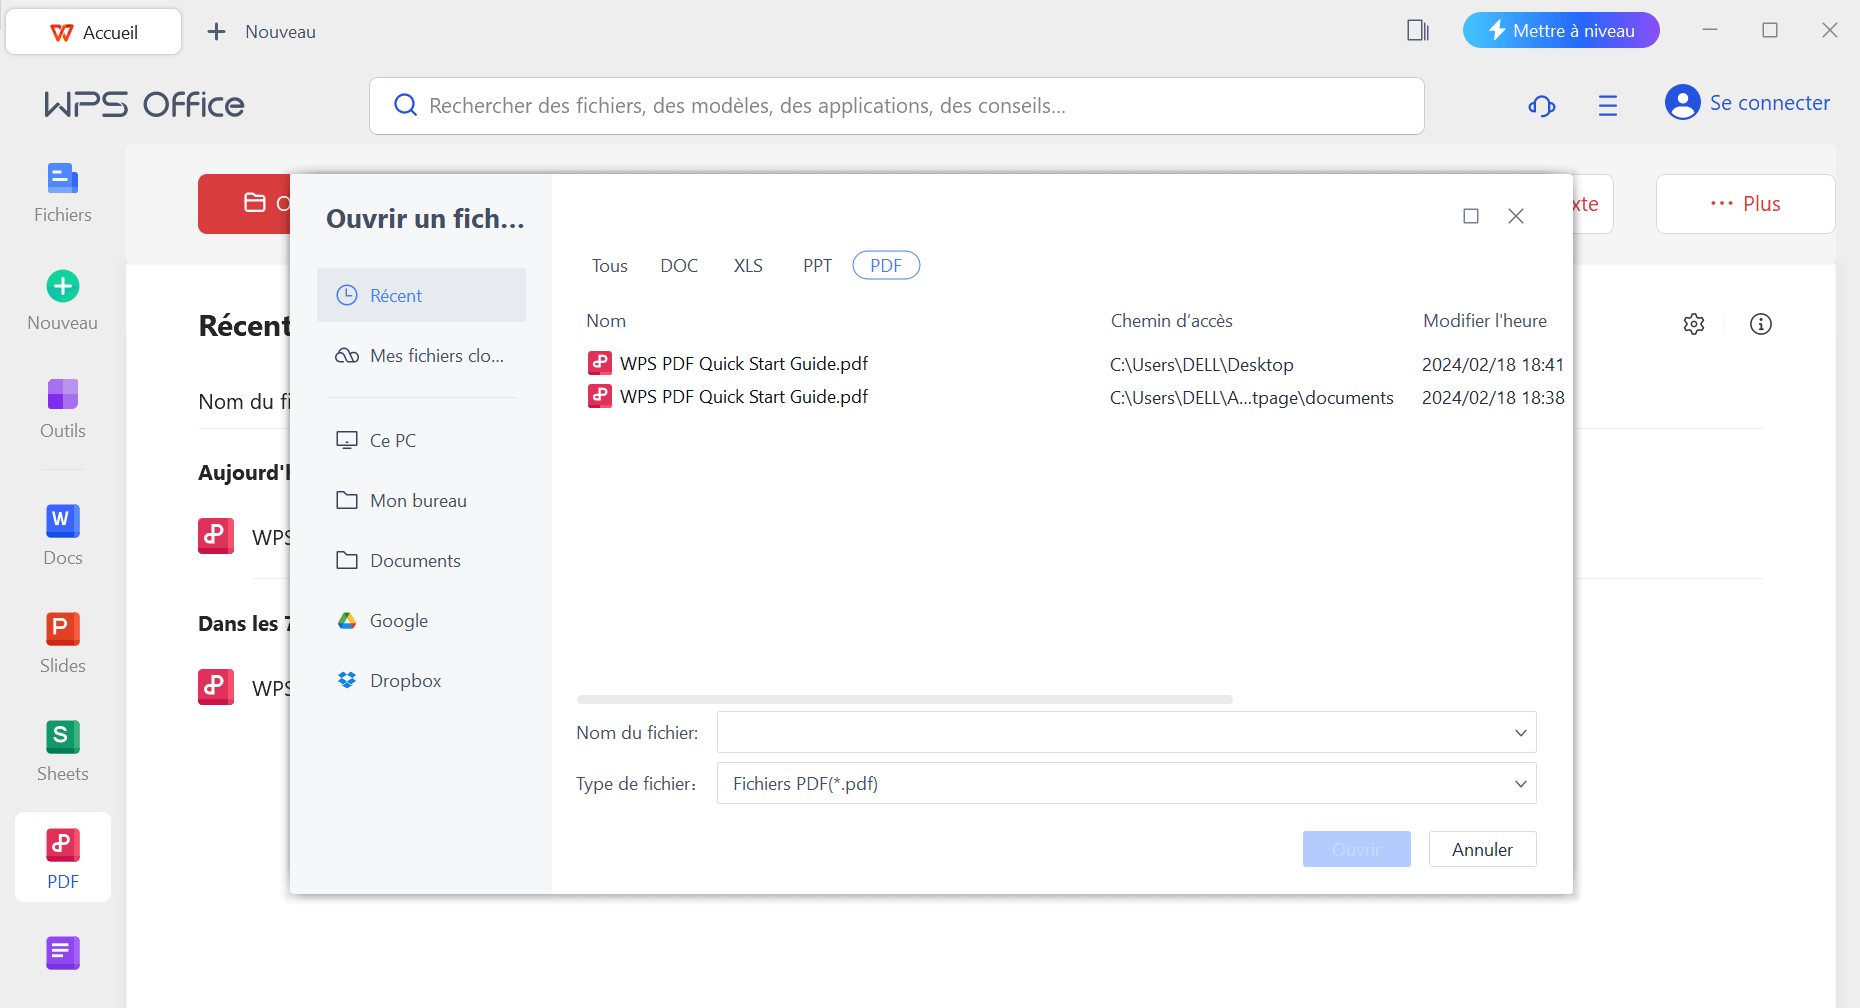Click the red open button behind dialog
The height and width of the screenshot is (1008, 1860).
coord(245,204)
